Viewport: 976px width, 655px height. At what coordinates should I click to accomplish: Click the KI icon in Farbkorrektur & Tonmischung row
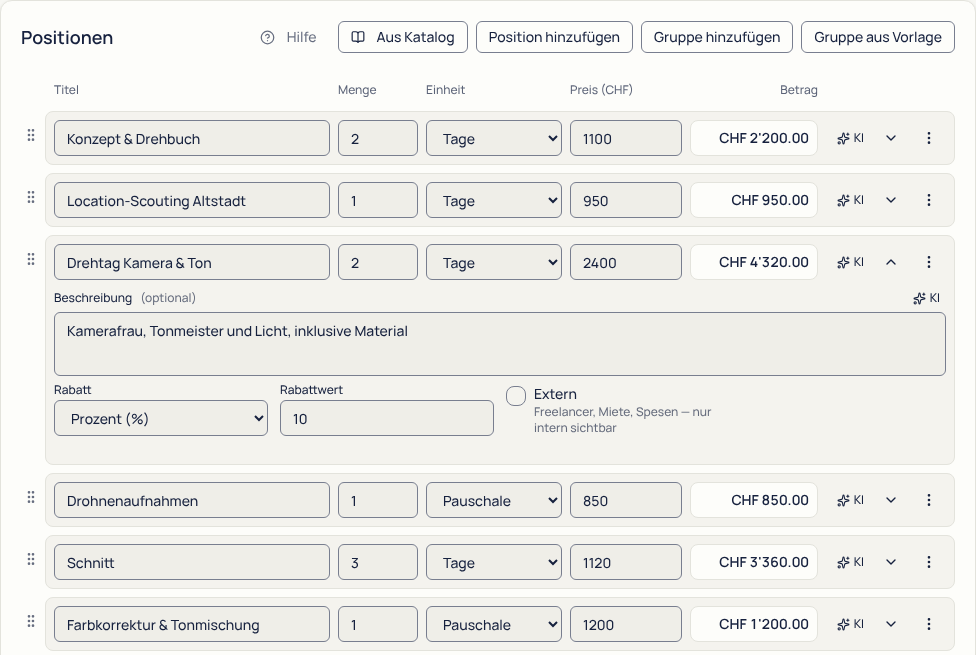850,624
